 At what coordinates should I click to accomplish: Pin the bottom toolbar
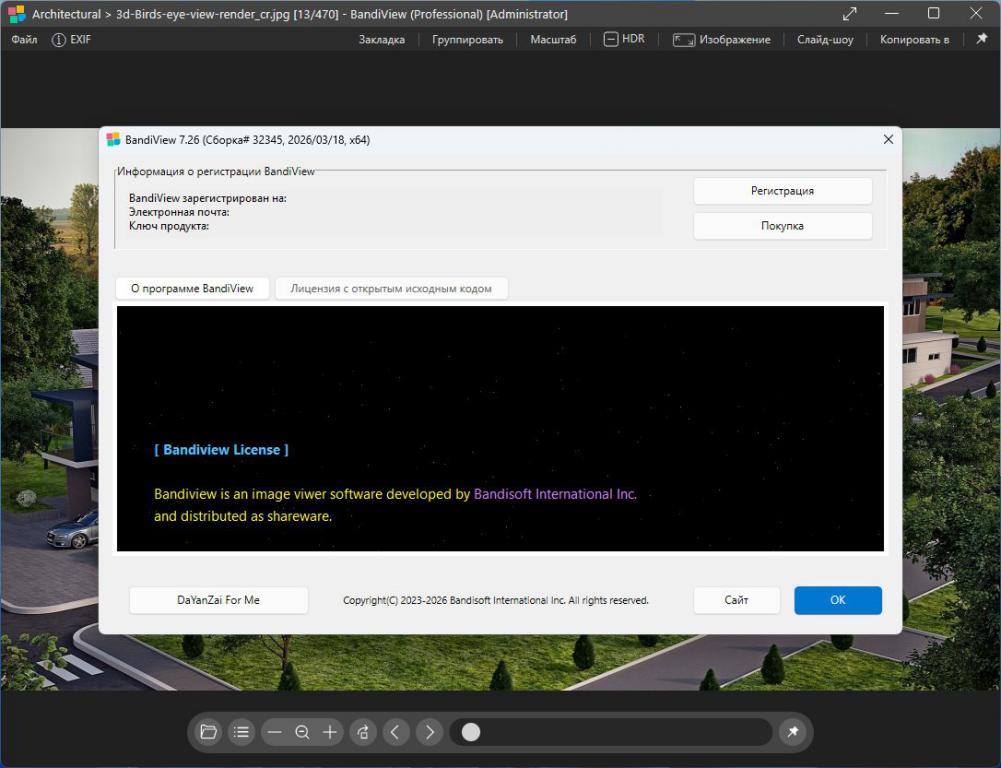793,732
